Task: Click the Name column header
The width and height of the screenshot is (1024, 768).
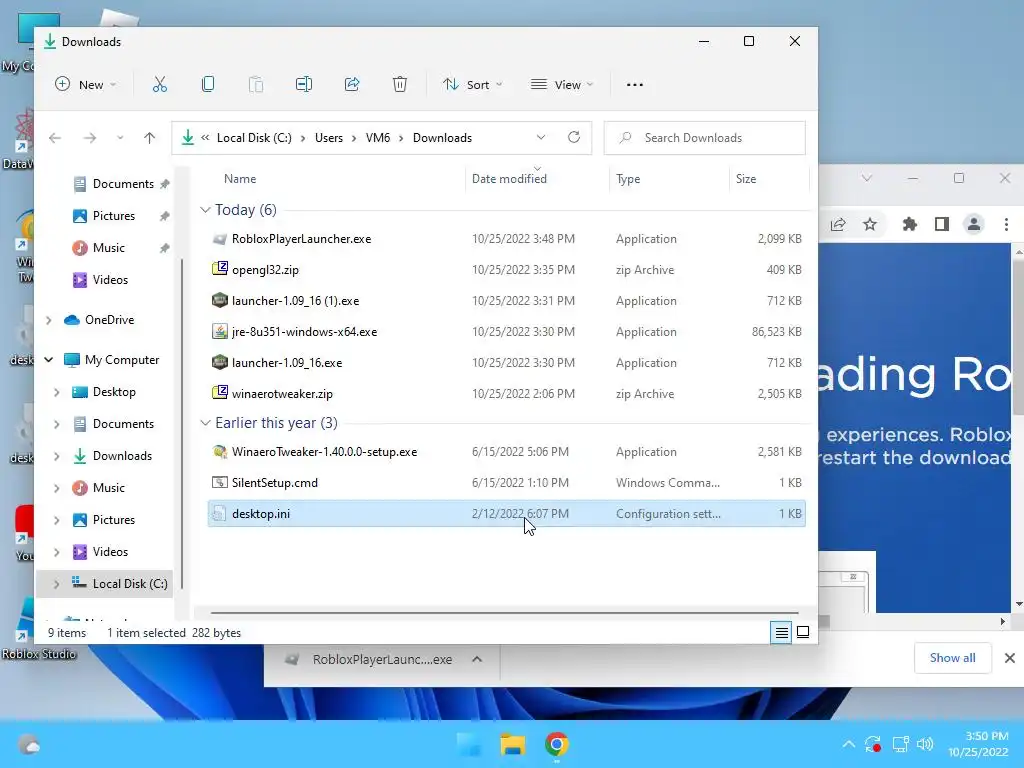Action: (x=240, y=179)
